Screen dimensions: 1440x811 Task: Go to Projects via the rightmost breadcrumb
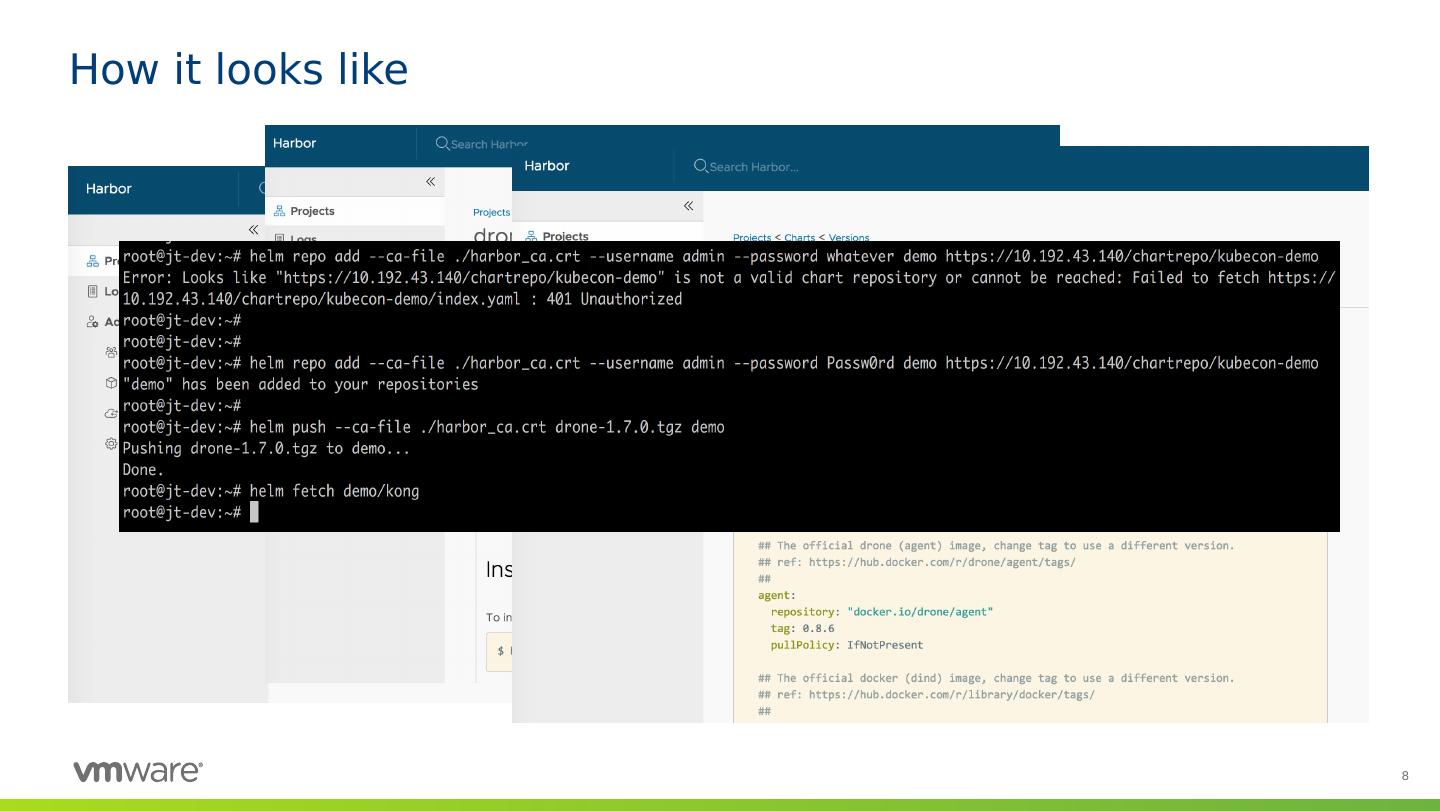pyautogui.click(x=751, y=238)
